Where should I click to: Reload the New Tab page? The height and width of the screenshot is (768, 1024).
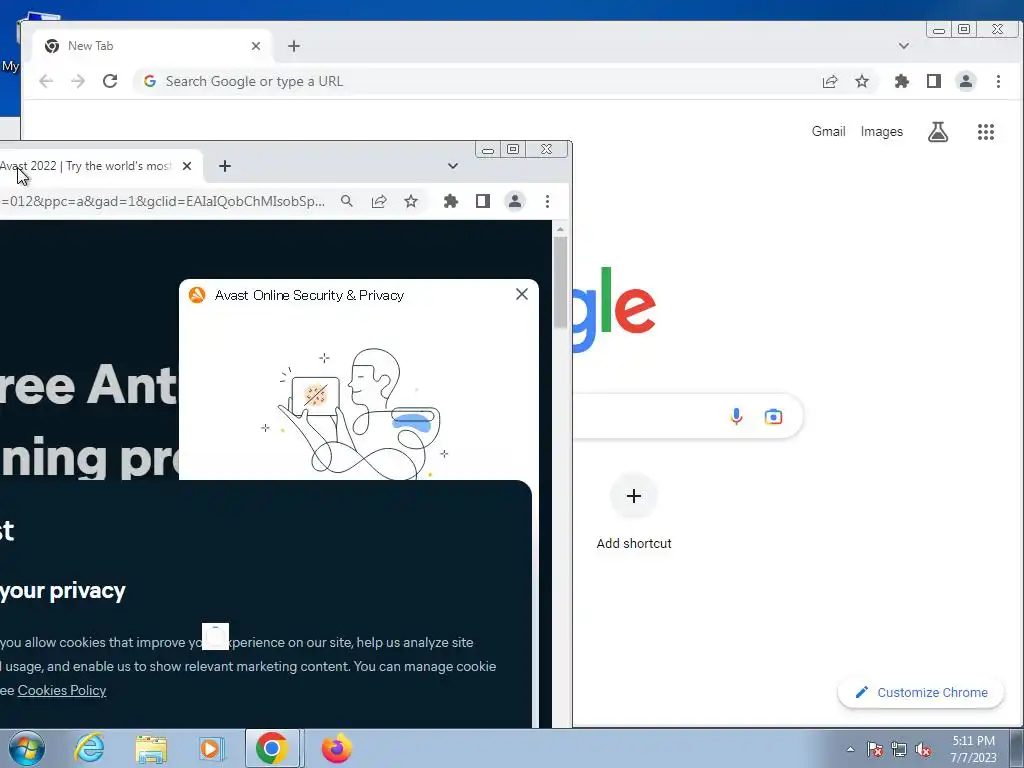110,81
